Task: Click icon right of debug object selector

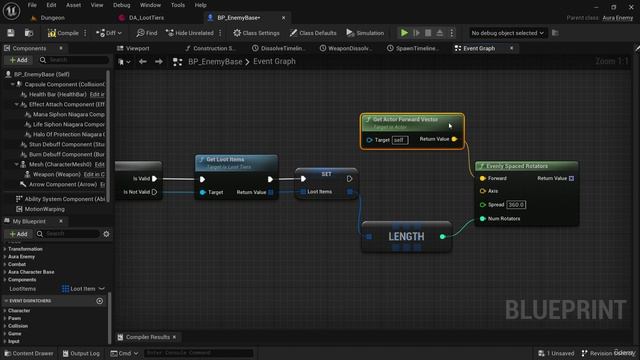Action: [555, 33]
